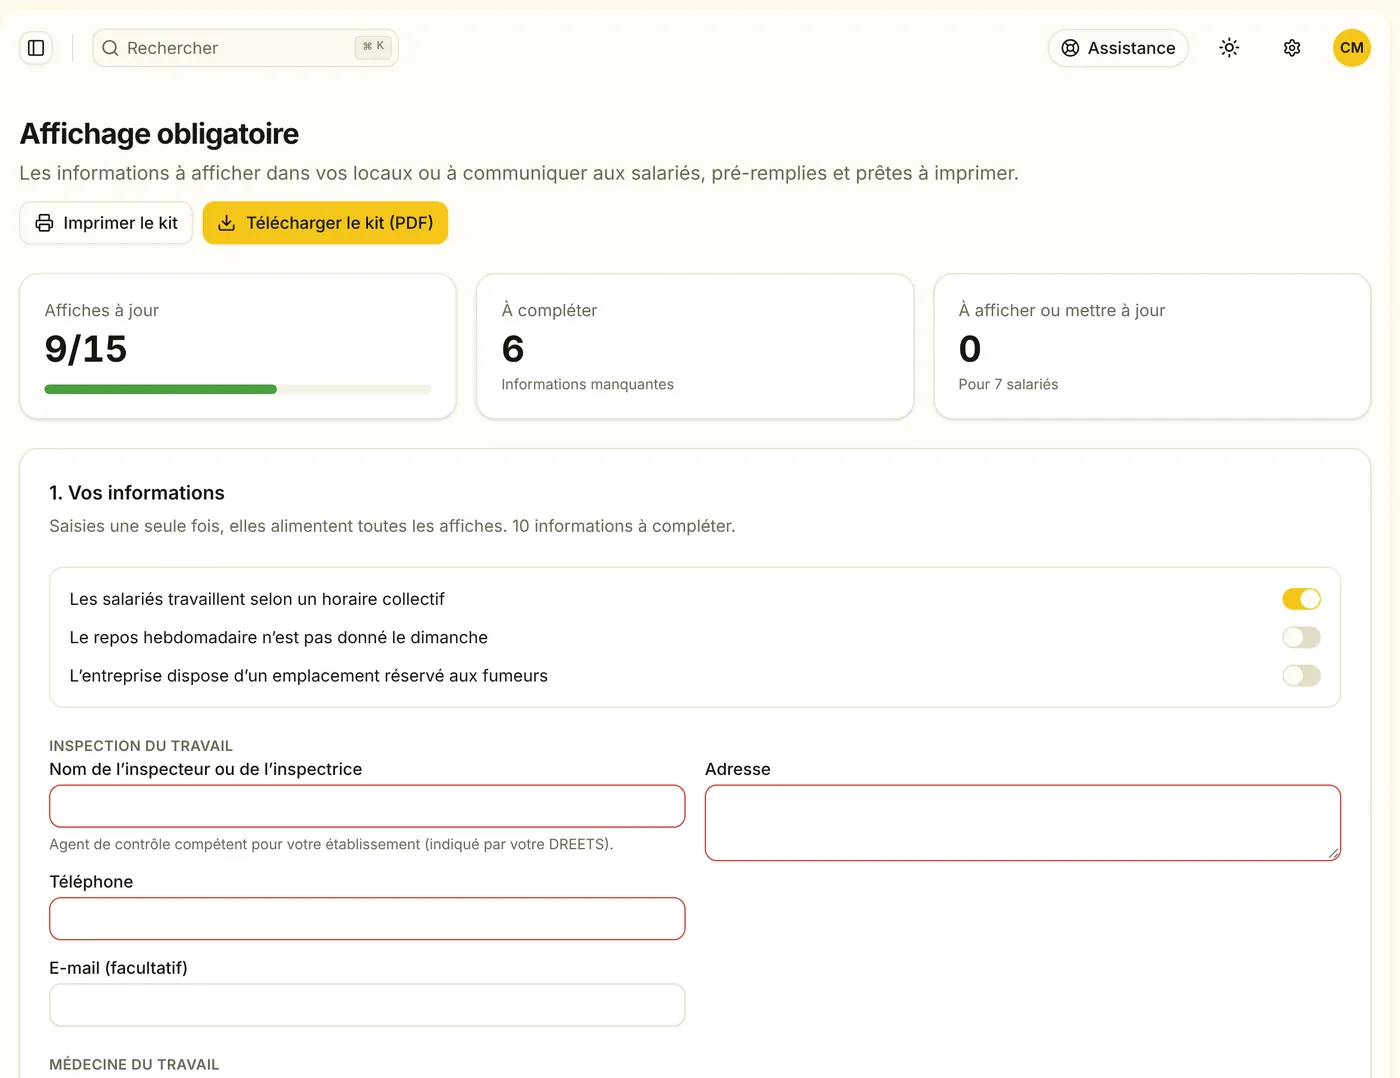Click the '1. Vos informations' heading

click(x=137, y=493)
